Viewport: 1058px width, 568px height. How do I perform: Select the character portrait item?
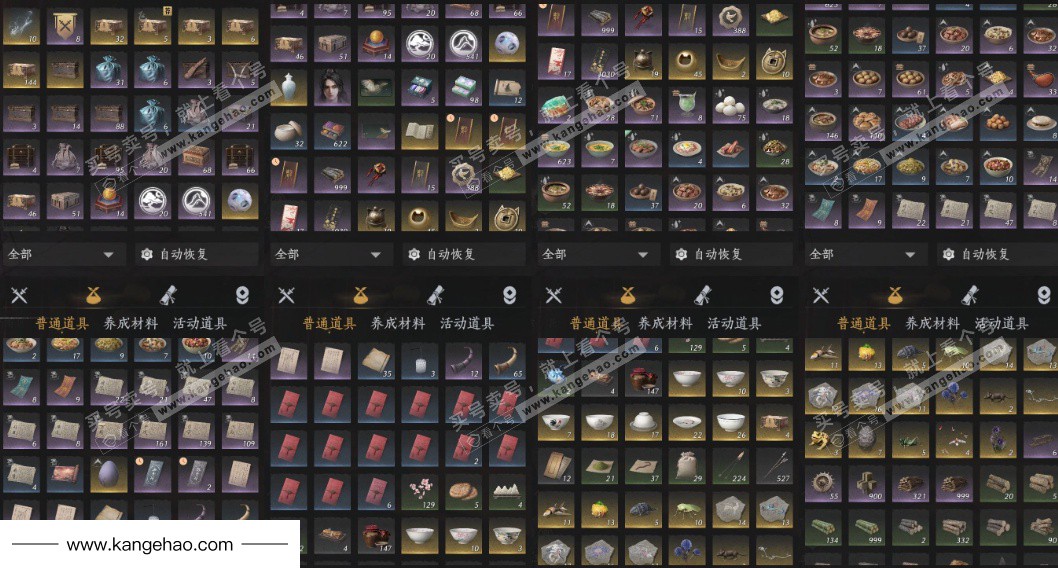click(331, 88)
